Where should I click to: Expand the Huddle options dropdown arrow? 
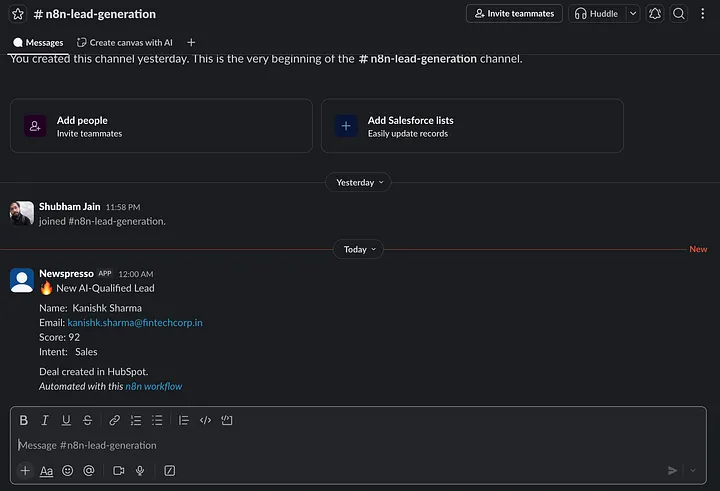633,14
